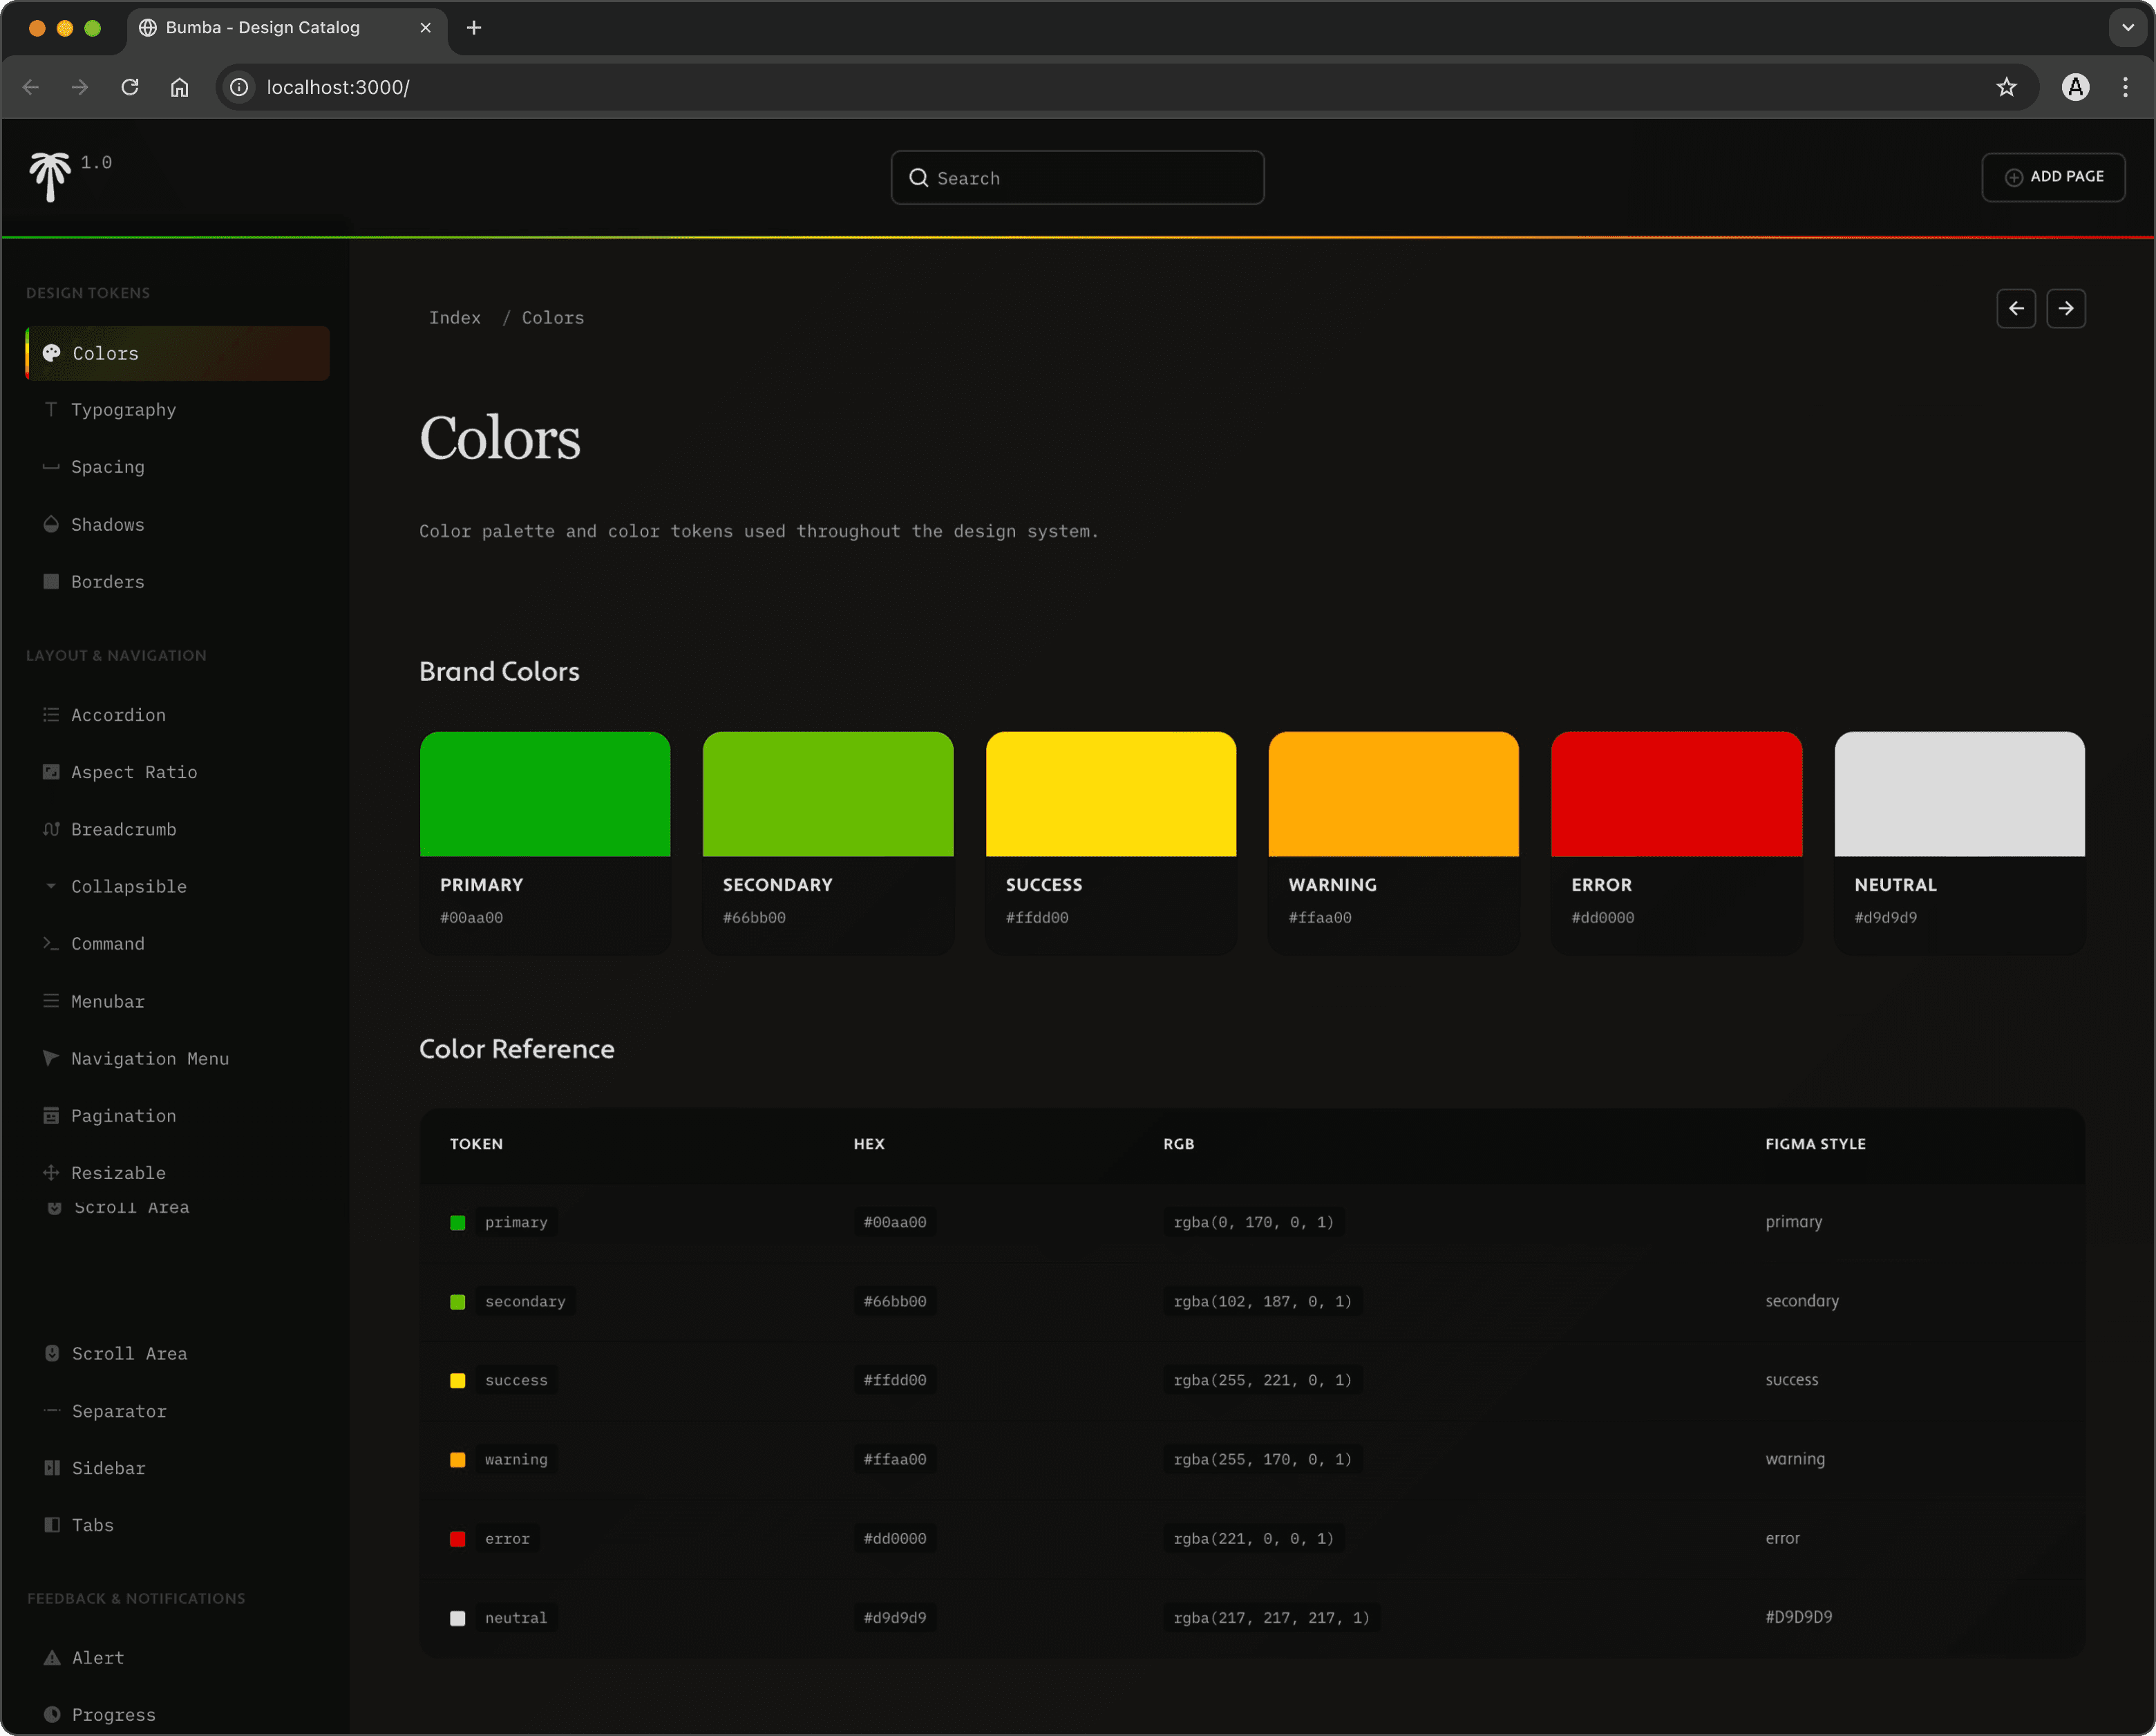Expand the tab search dropdown arrow
The width and height of the screenshot is (2156, 1736).
[x=2128, y=27]
